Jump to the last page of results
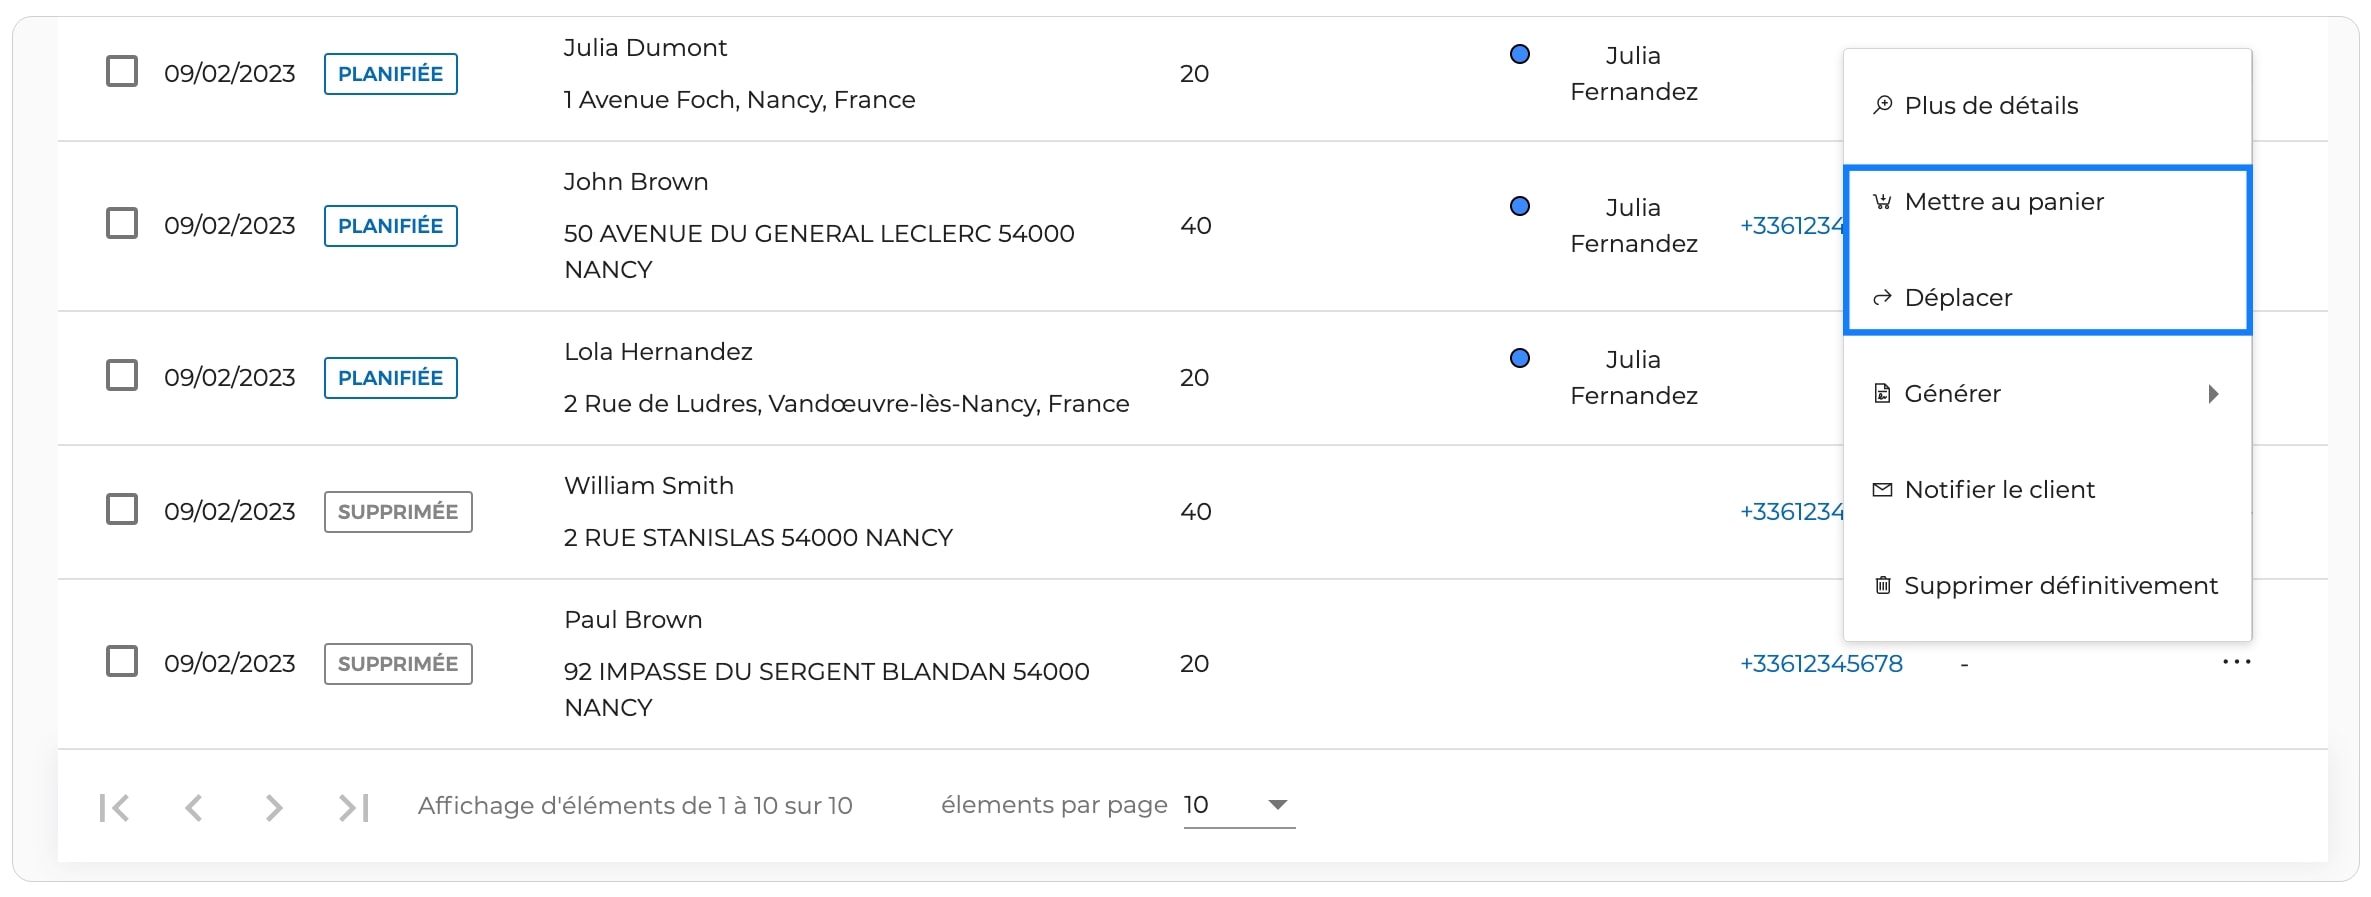This screenshot has height=897, width=2371. pyautogui.click(x=353, y=807)
